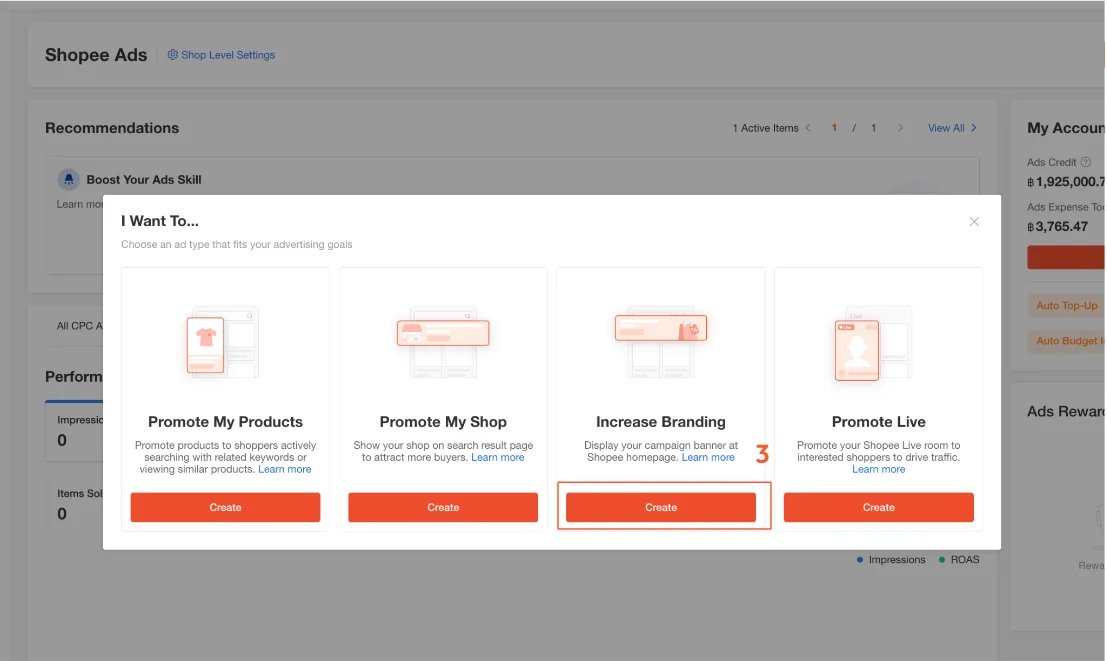Toggle the ROAS legend item

[x=959, y=559]
